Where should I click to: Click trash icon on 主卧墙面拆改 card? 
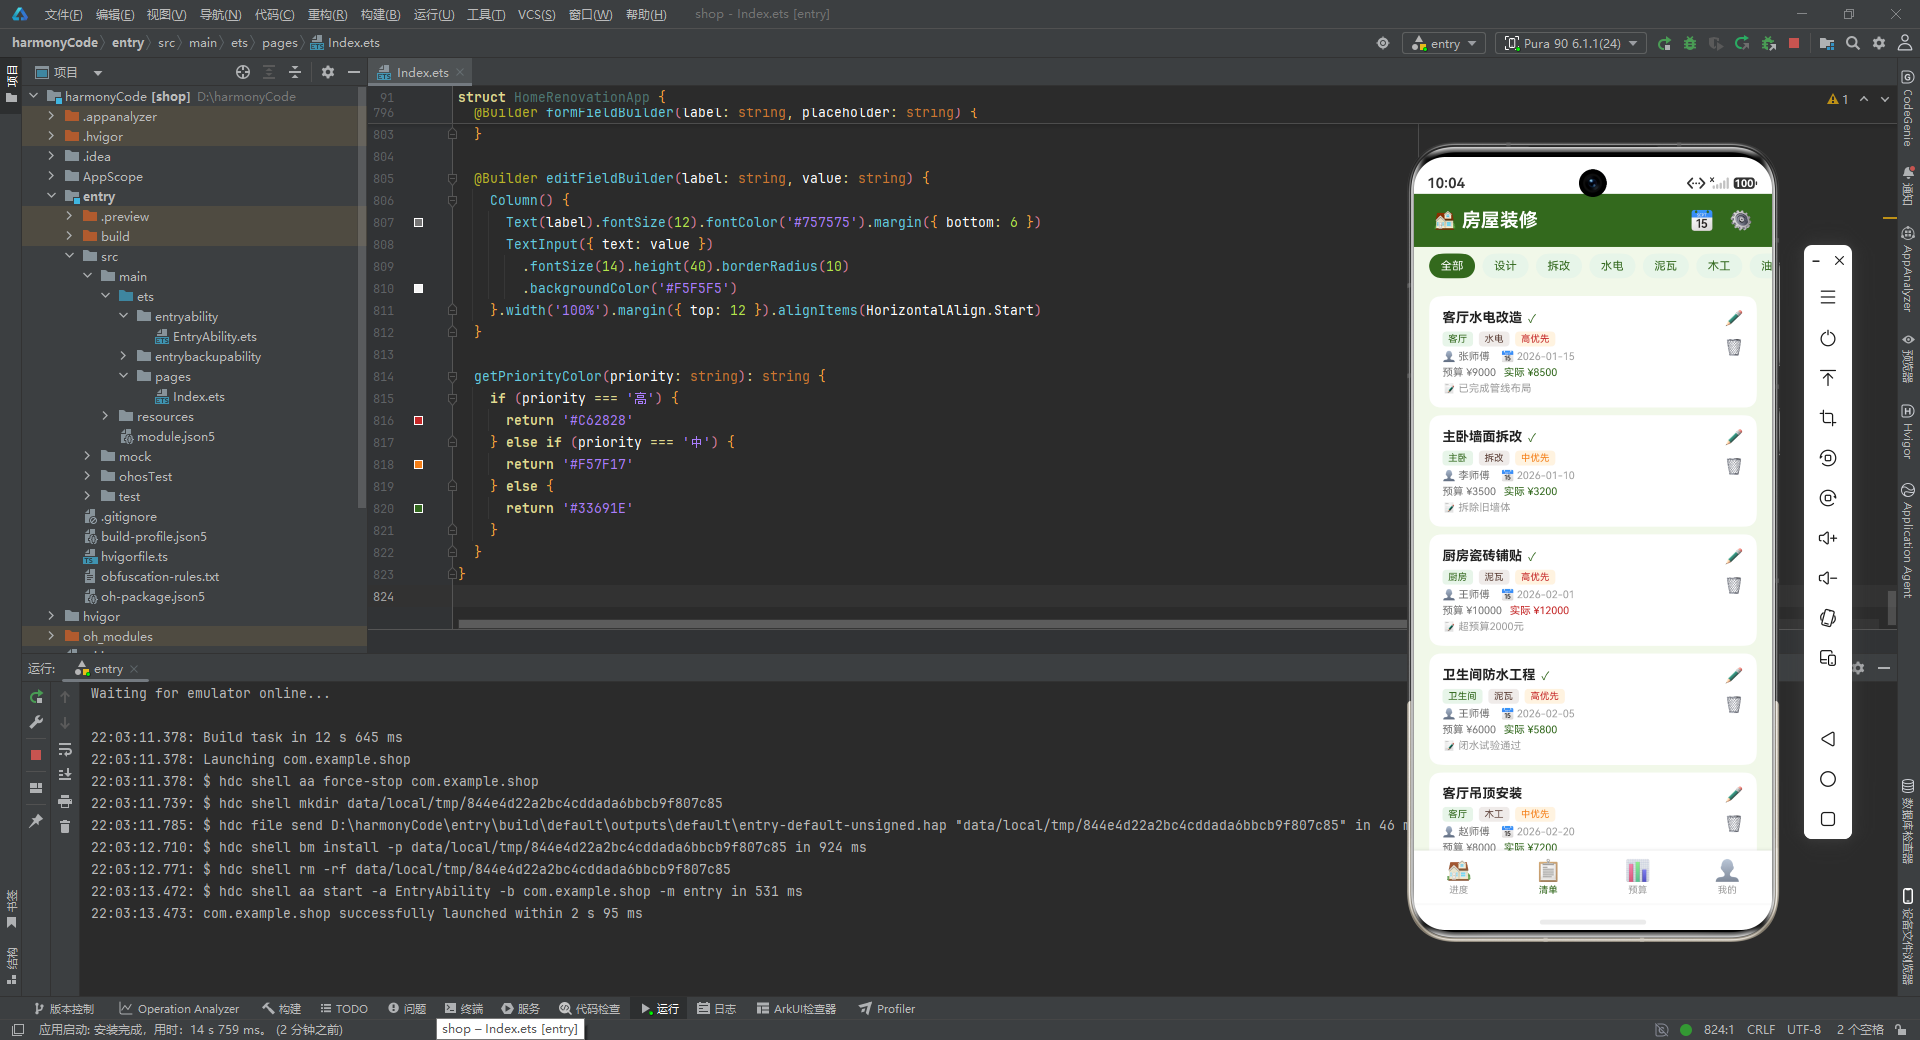pyautogui.click(x=1734, y=466)
